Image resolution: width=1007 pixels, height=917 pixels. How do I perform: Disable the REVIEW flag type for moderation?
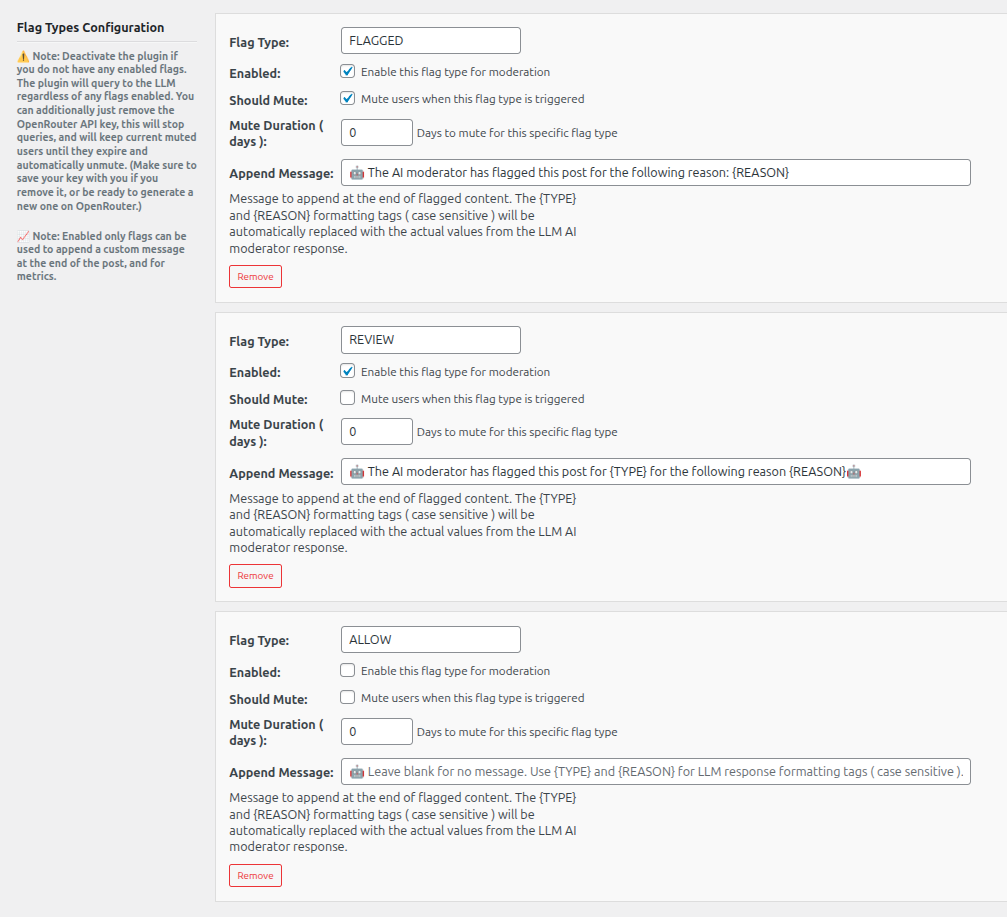click(x=347, y=370)
